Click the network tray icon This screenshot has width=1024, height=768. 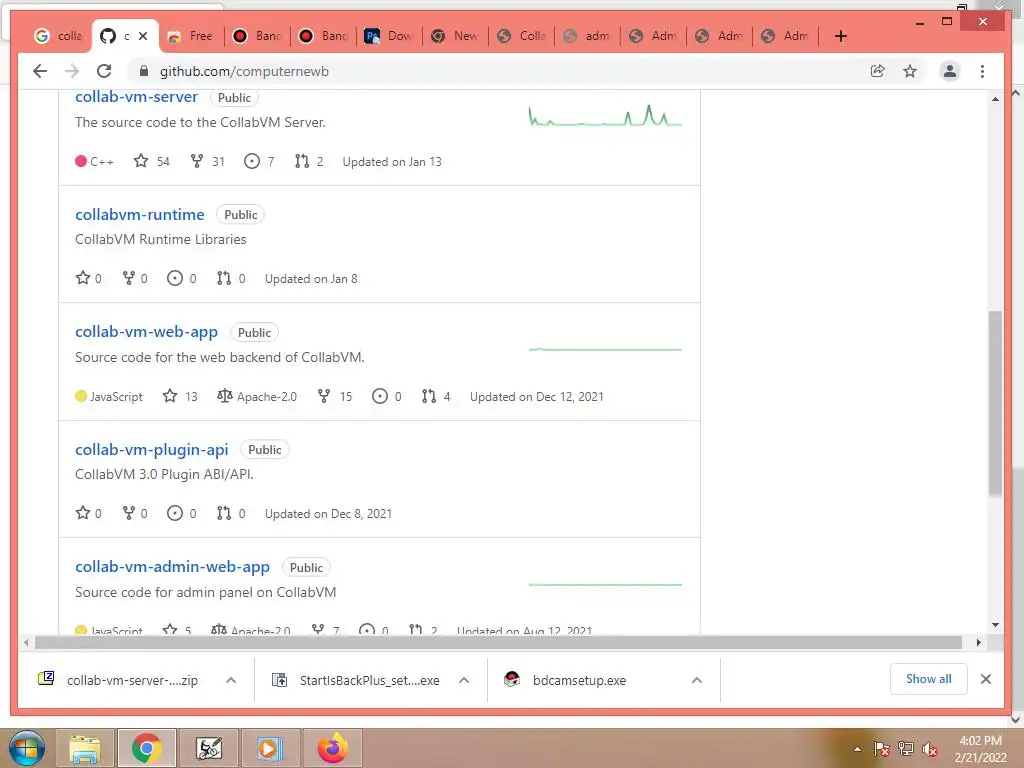[906, 749]
